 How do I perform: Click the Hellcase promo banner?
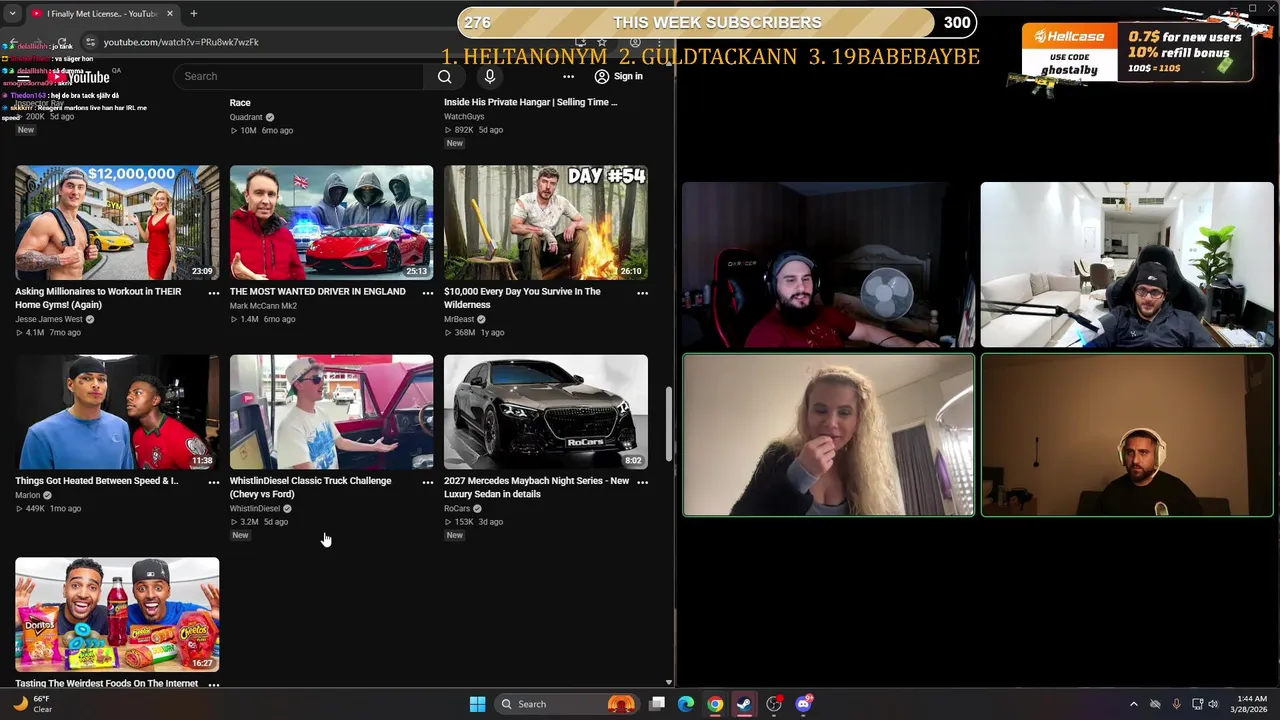[x=1137, y=52]
